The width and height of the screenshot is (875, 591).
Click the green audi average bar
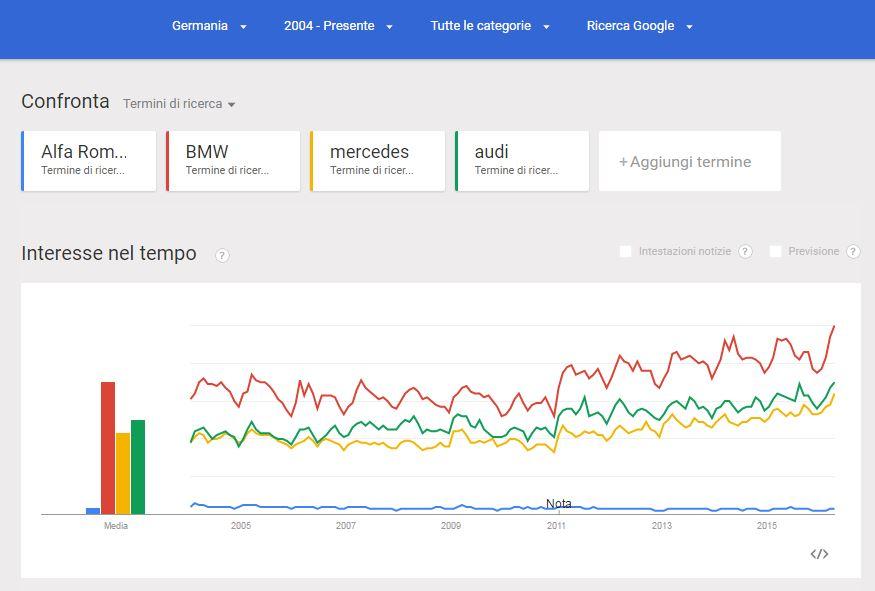pos(138,466)
